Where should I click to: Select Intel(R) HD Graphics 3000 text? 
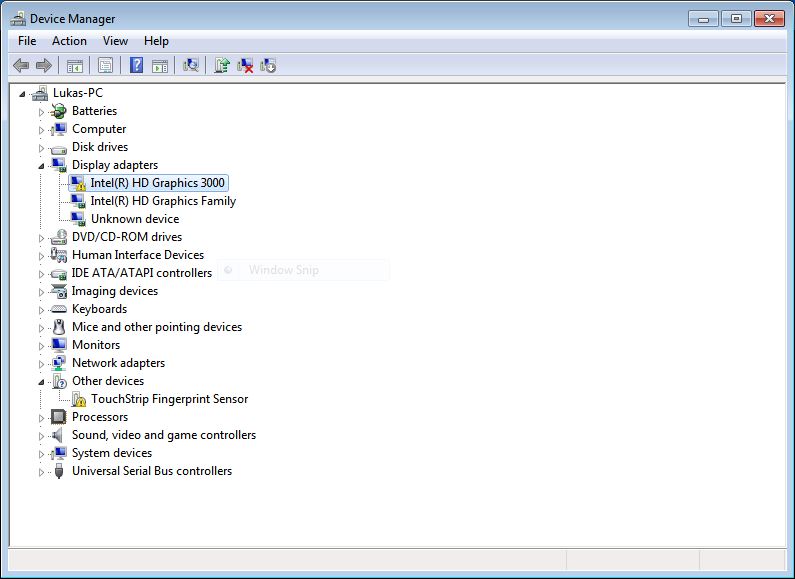click(x=158, y=183)
